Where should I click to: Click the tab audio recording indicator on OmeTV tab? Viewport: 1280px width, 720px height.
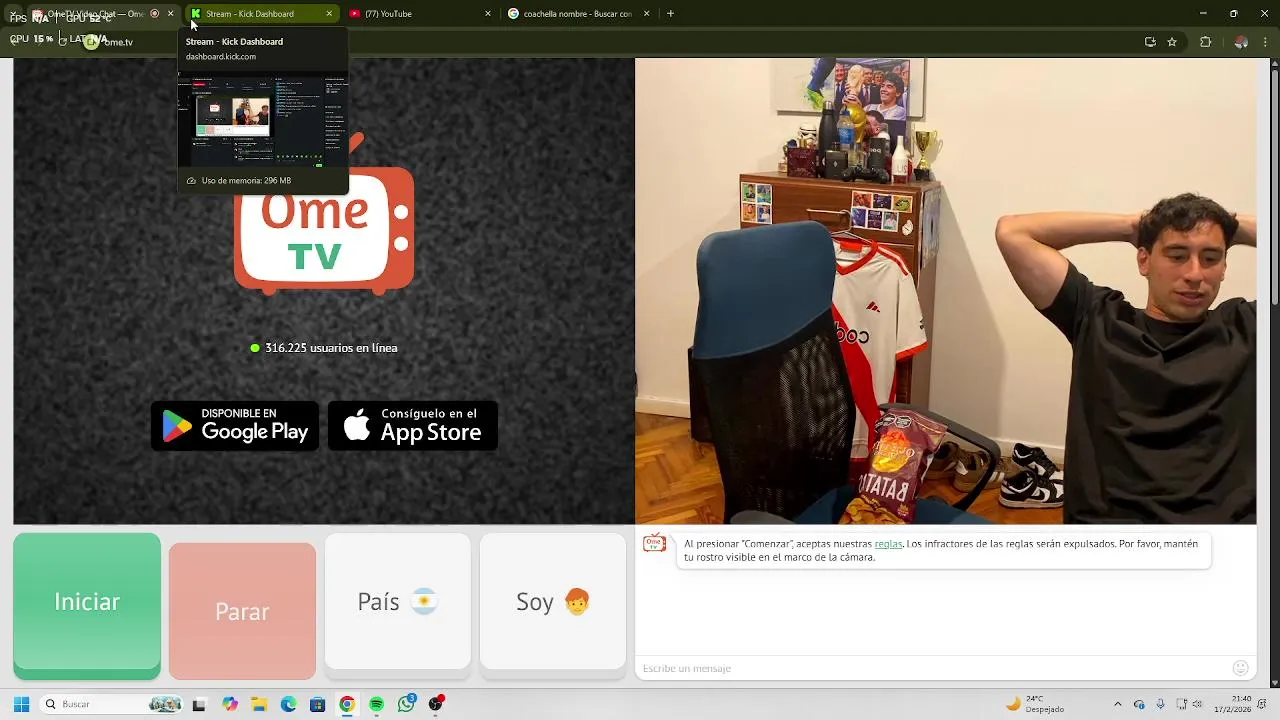pos(154,14)
